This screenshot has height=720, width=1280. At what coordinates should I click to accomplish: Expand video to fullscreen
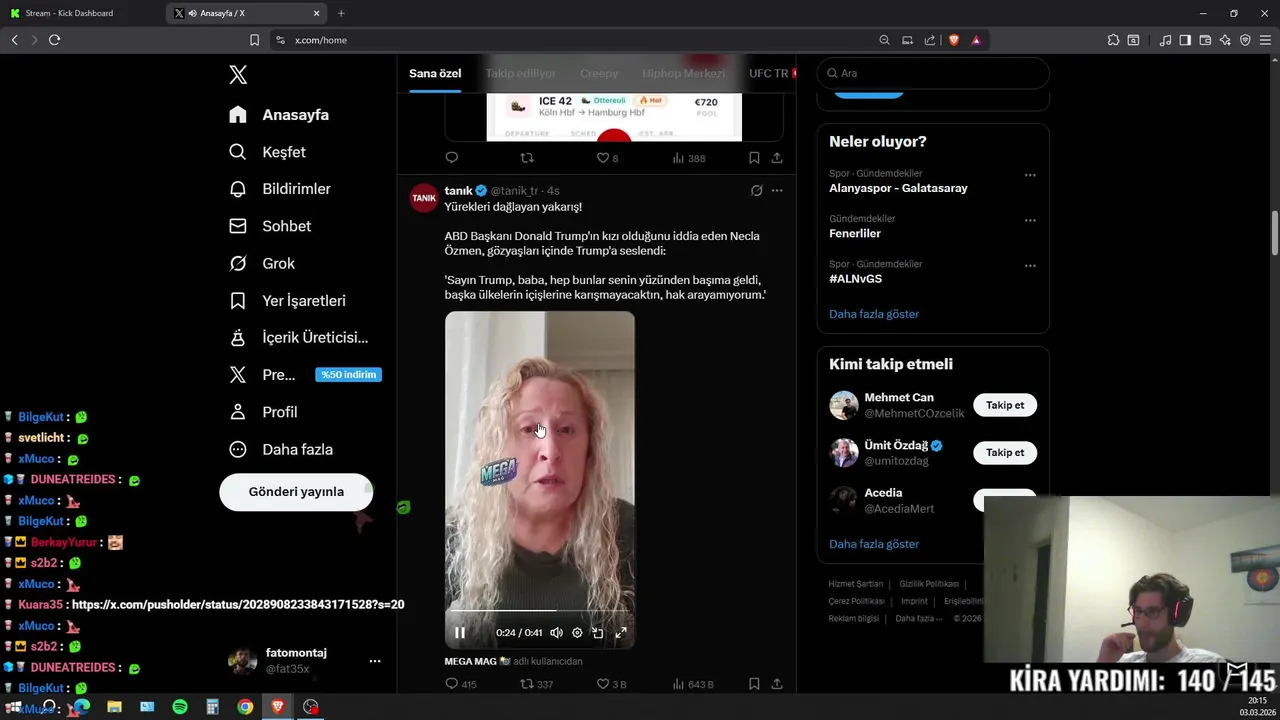tap(621, 632)
